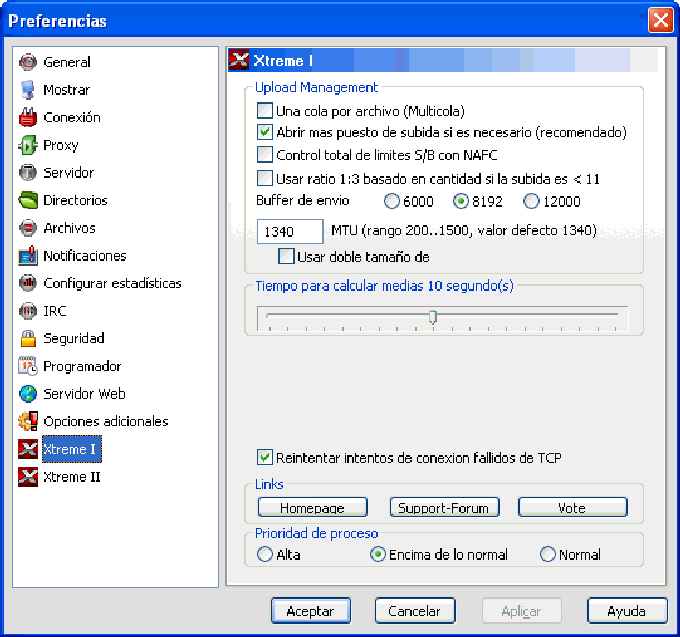The height and width of the screenshot is (637, 680).
Task: Click the Servidor Web globe icon
Action: tap(28, 394)
